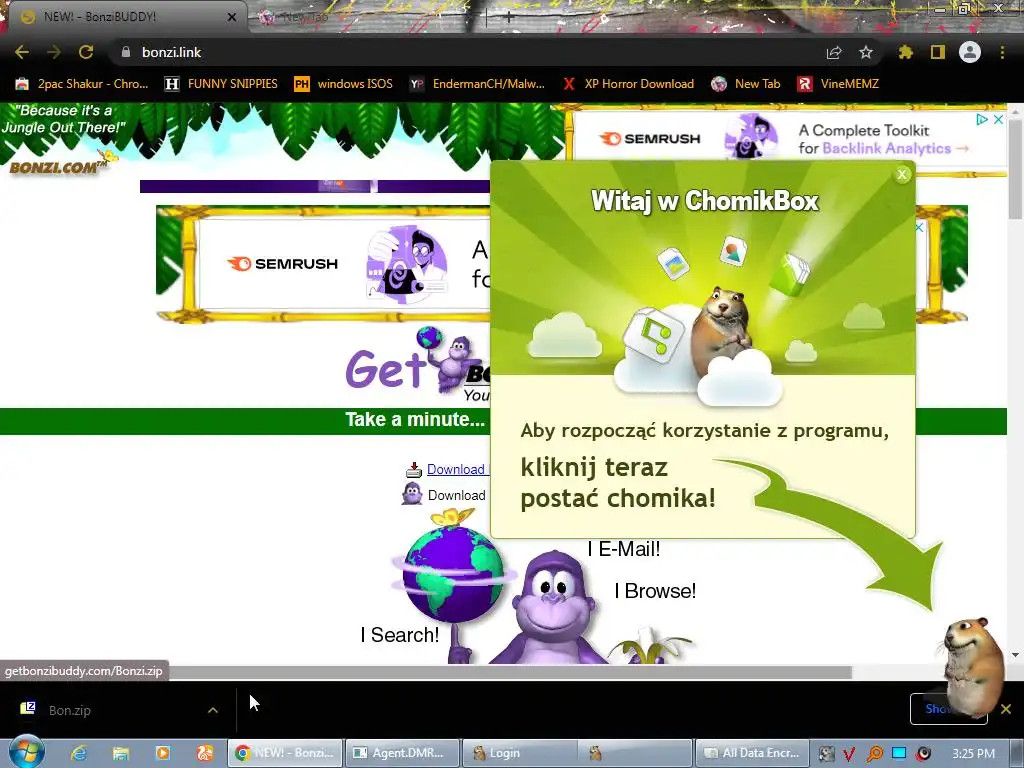Open the EndermanCH/Malw... bookmark
Image resolution: width=1024 pixels, height=768 pixels.
click(477, 84)
